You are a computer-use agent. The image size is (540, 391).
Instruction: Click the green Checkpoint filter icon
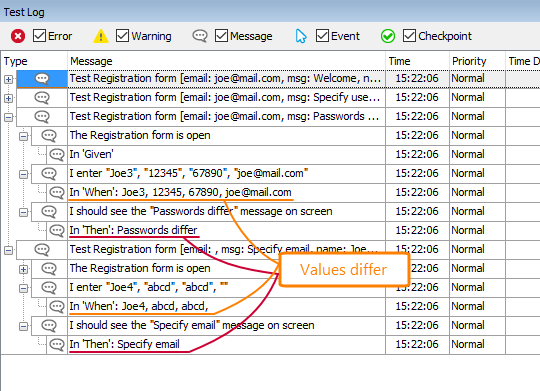click(x=388, y=36)
